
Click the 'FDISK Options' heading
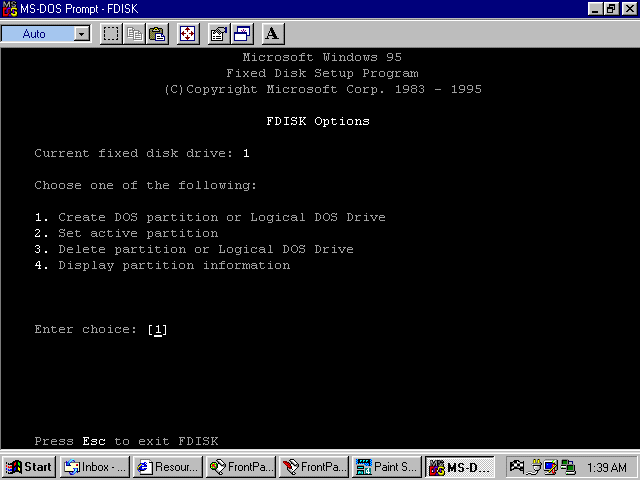tap(318, 121)
